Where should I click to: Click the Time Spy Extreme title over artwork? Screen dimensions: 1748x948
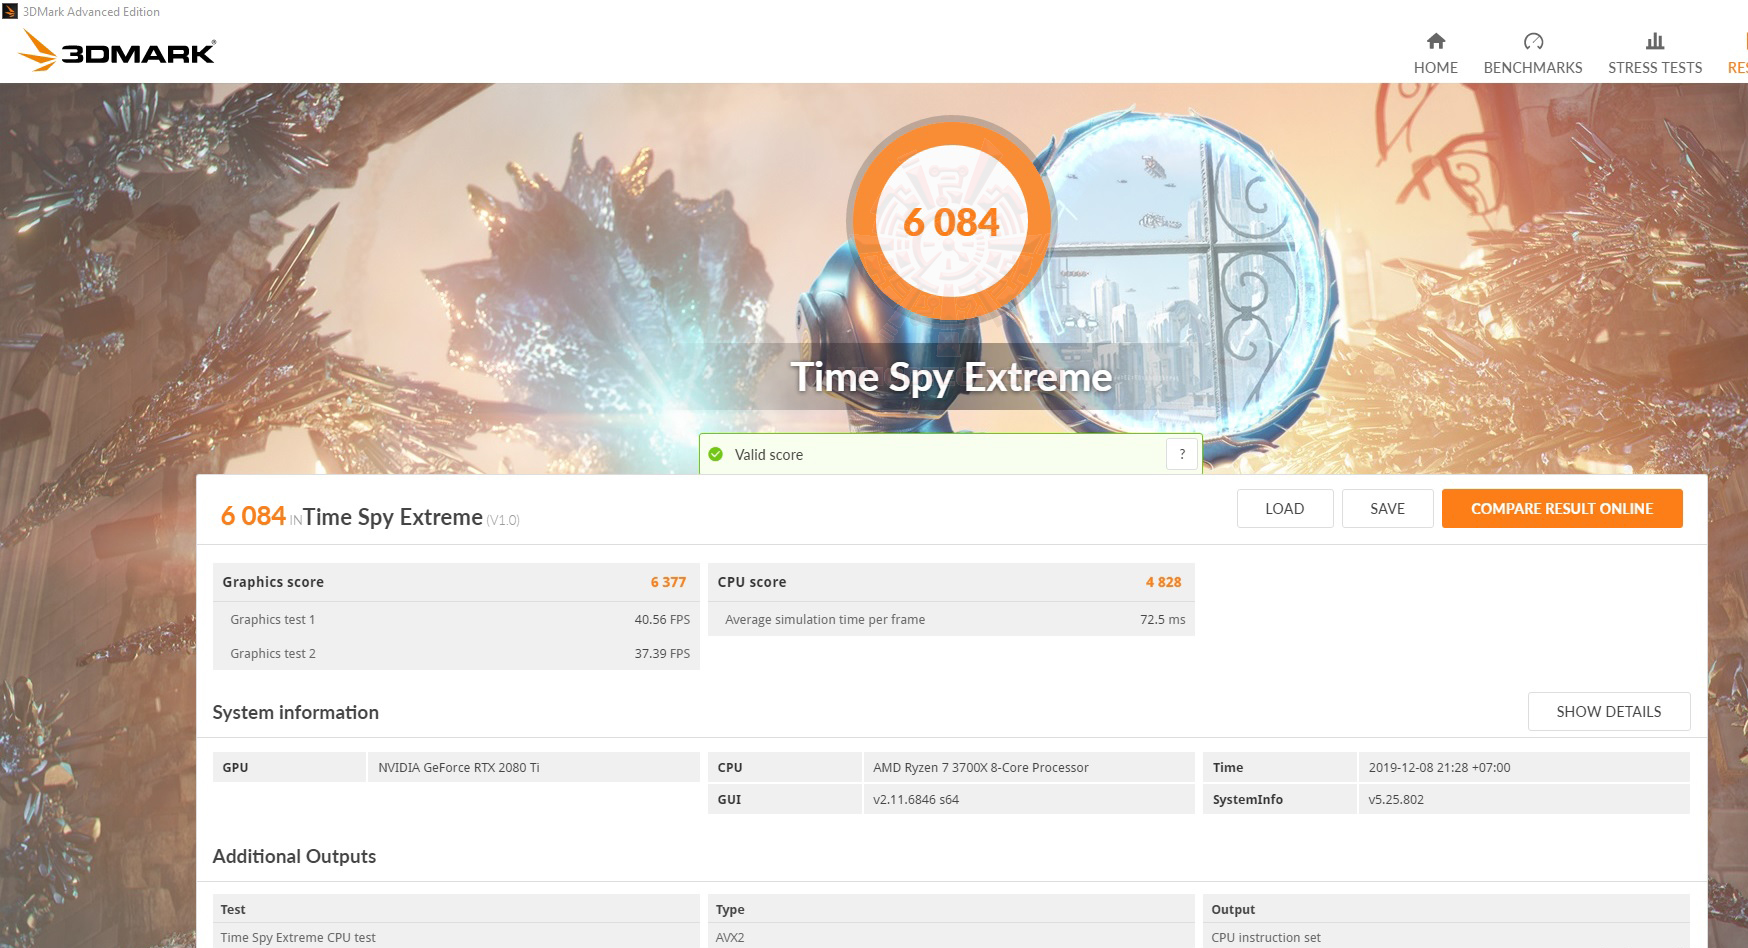951,377
